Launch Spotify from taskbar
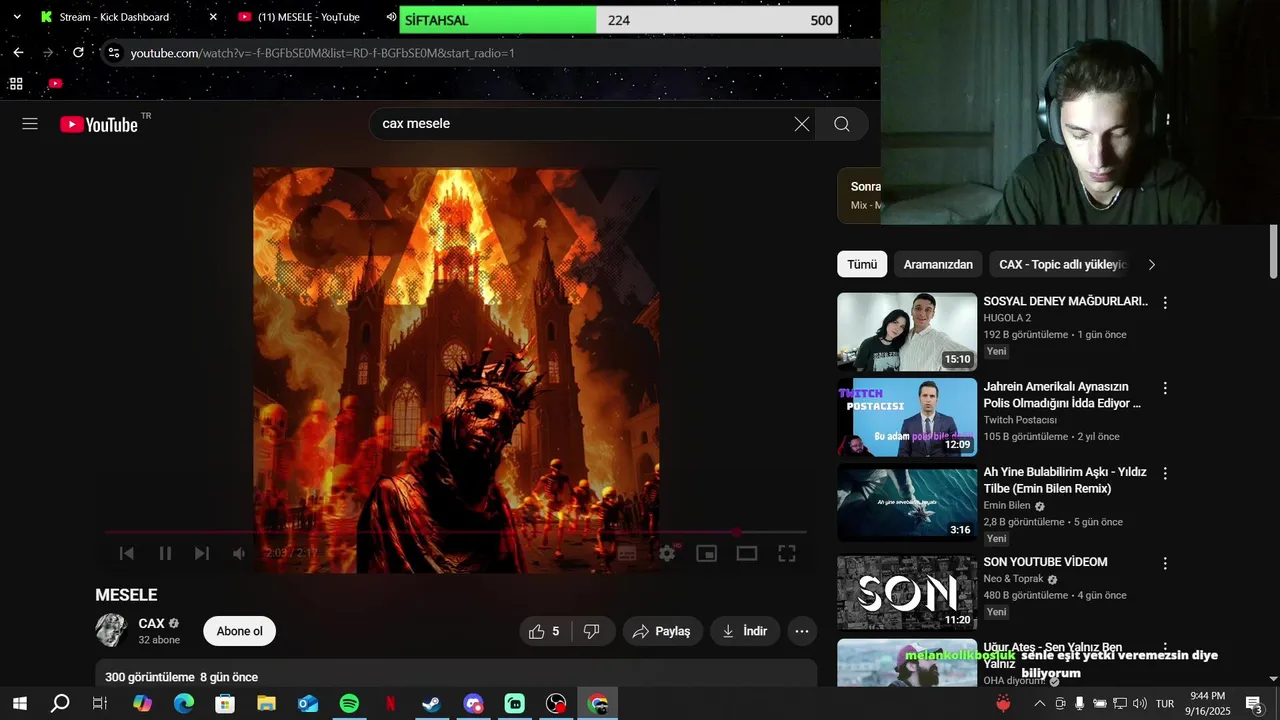The image size is (1280, 720). tap(349, 703)
